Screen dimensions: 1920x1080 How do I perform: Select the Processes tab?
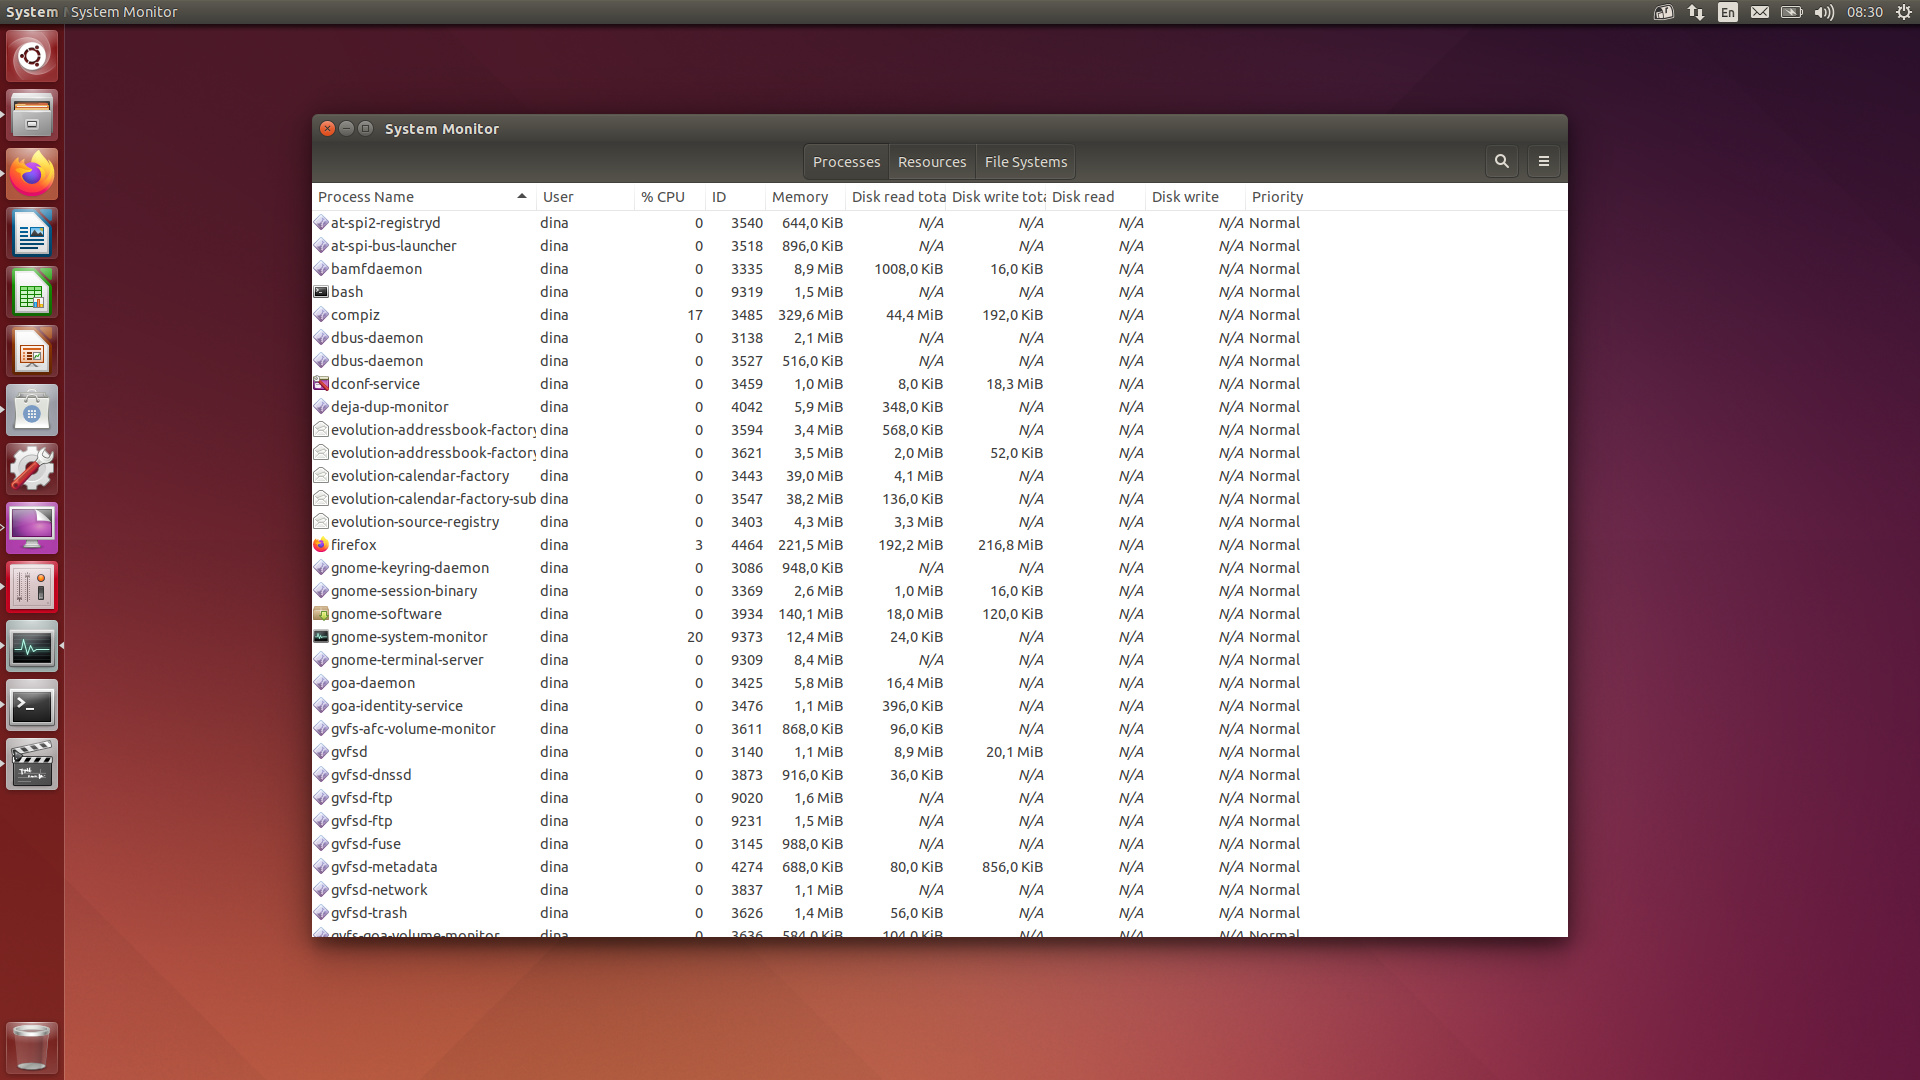[x=846, y=162]
